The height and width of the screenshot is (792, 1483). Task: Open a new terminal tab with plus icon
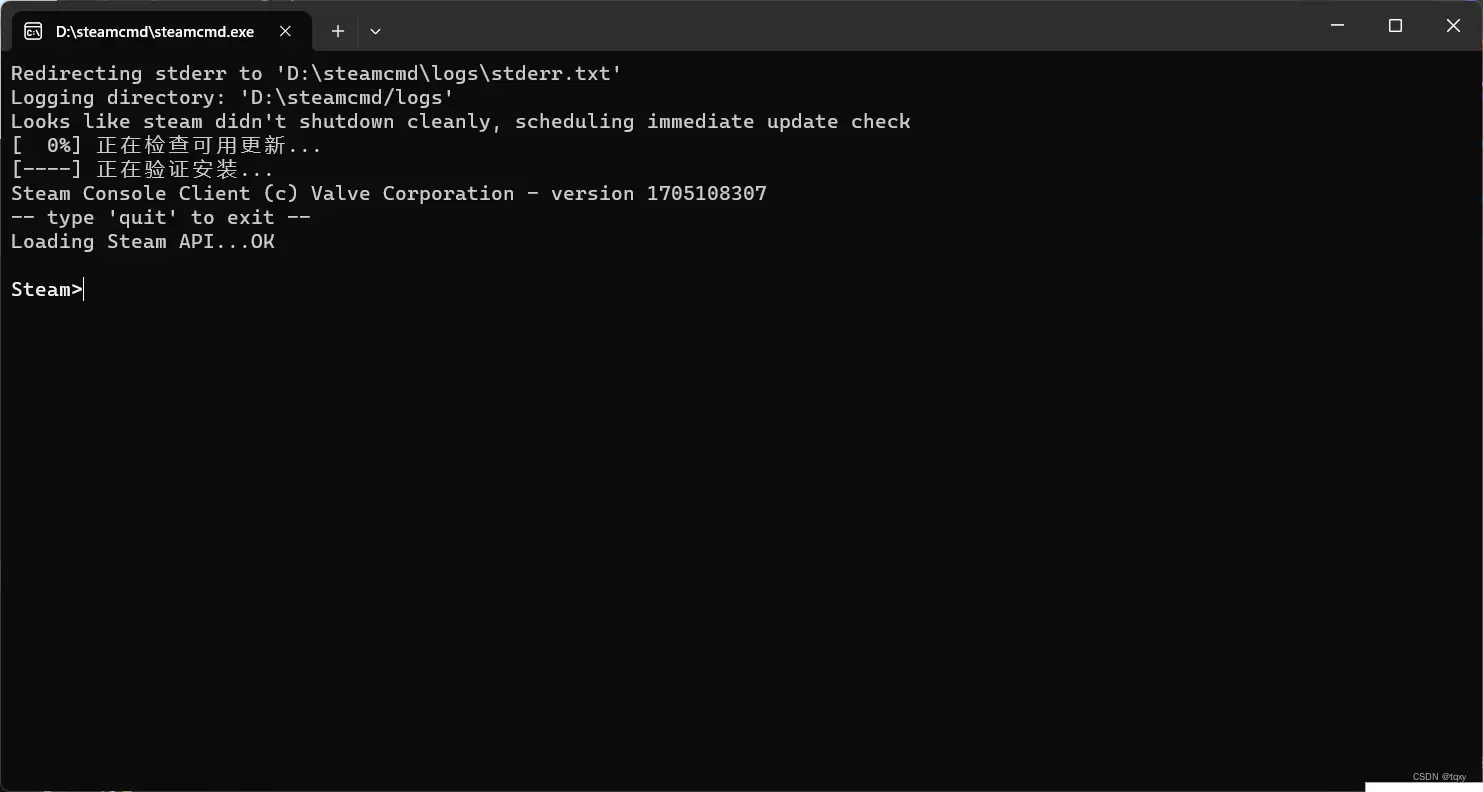tap(338, 31)
